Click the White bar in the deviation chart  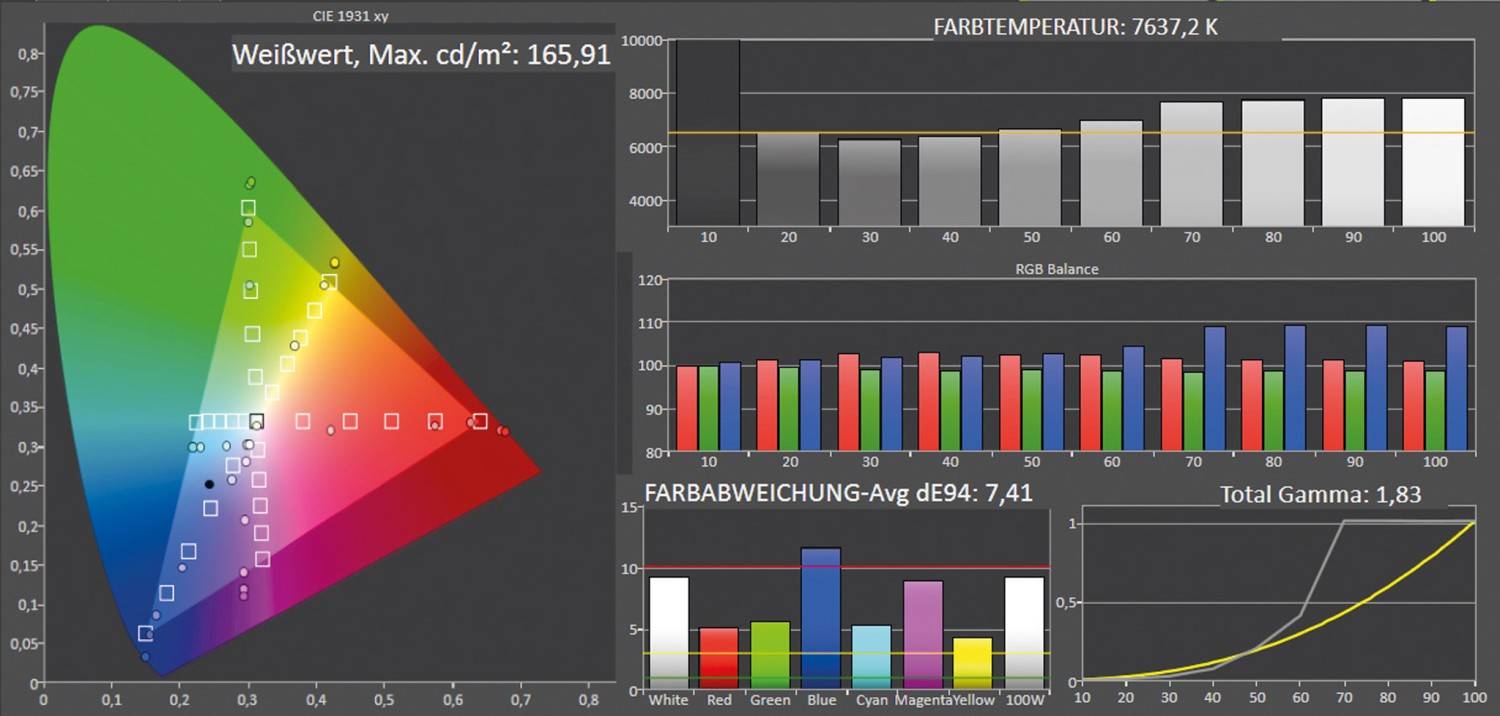[668, 629]
